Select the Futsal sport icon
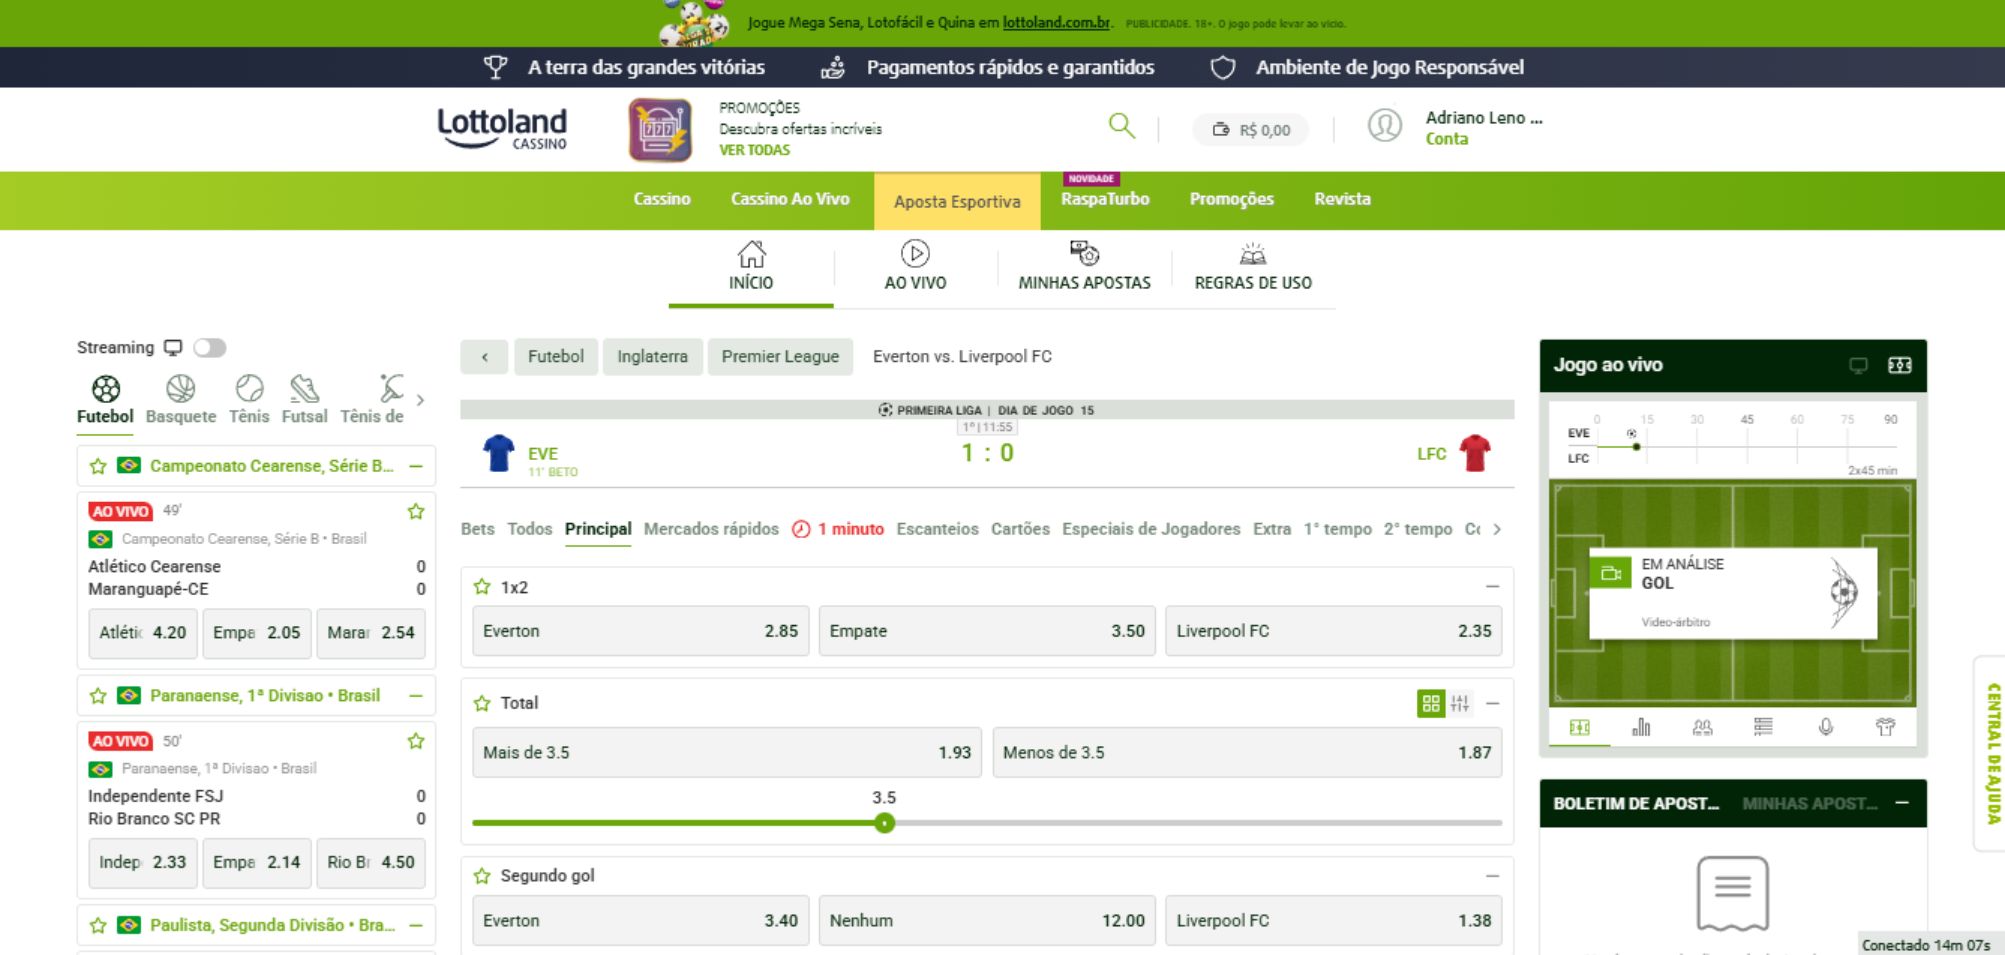 304,389
